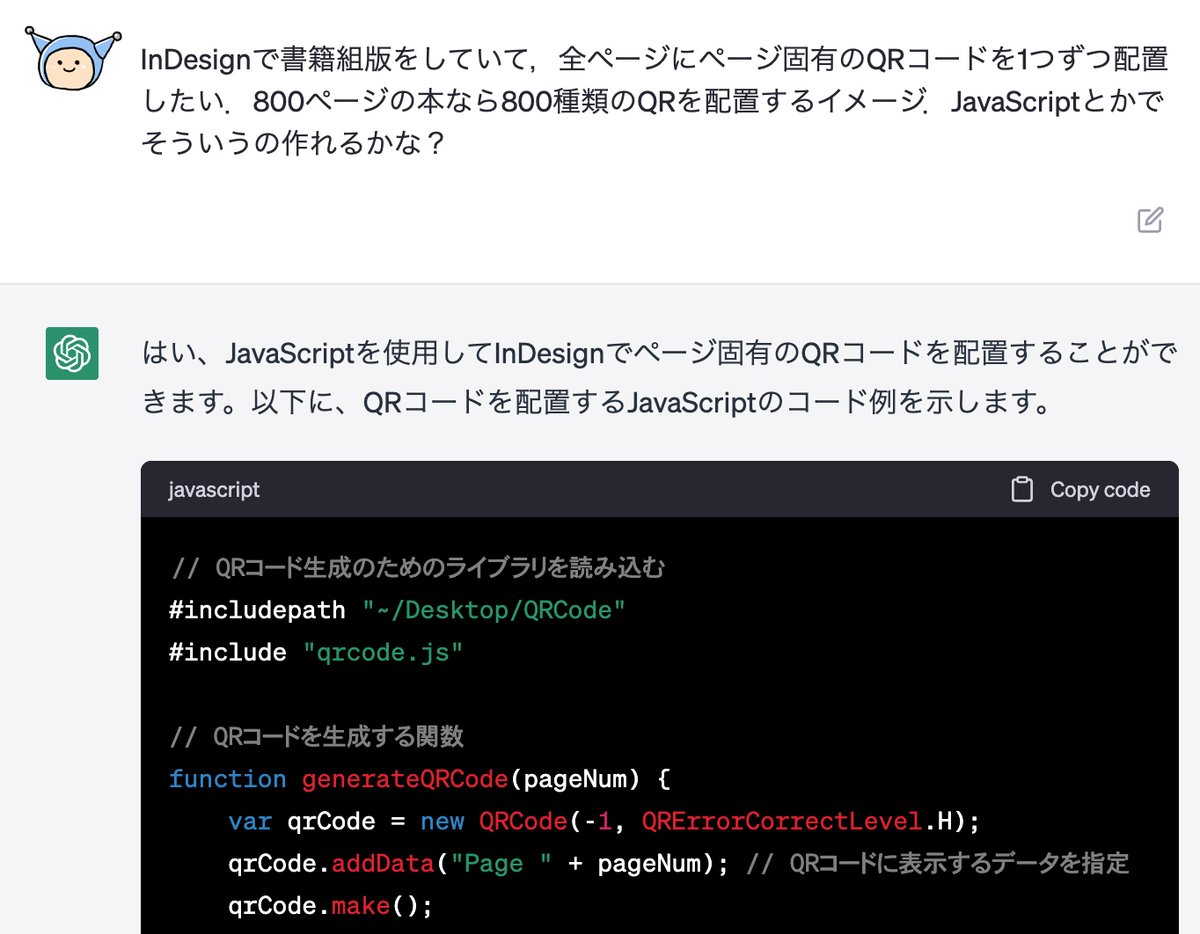This screenshot has height=934, width=1200.
Task: Click the user question starting with InDesign
Action: tap(654, 101)
